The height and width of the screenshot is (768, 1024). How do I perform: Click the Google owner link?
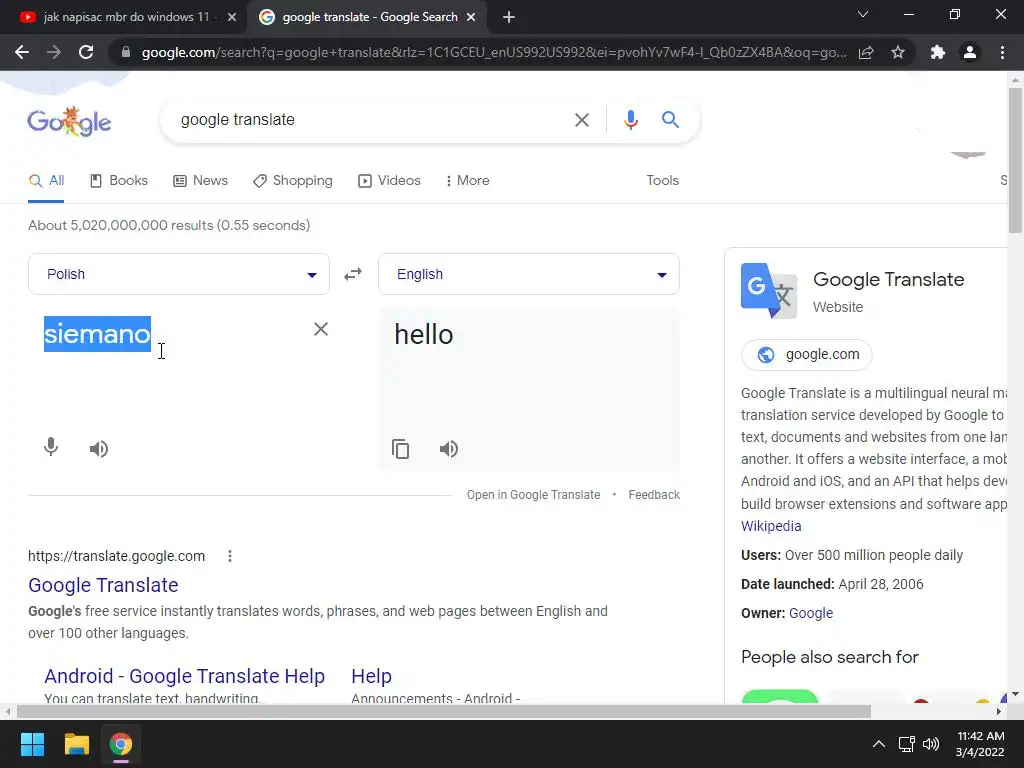[x=810, y=613]
